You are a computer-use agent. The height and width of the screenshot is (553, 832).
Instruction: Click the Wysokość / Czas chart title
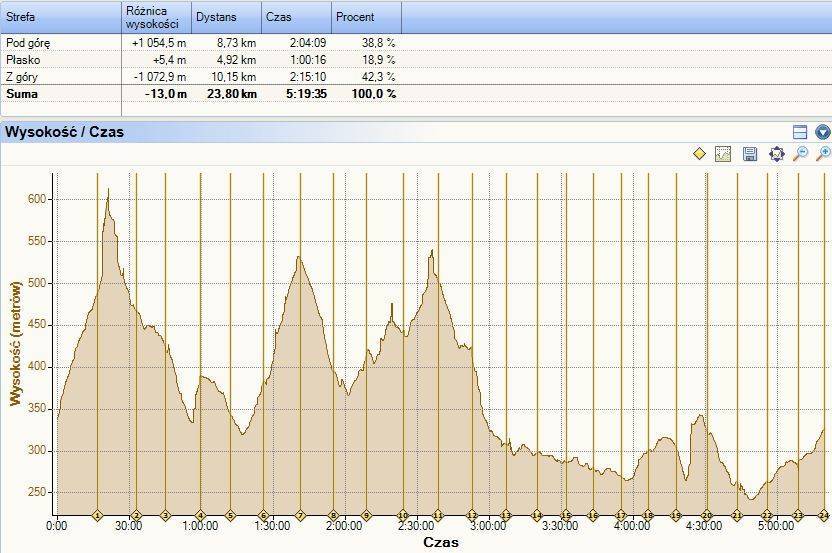coord(65,132)
